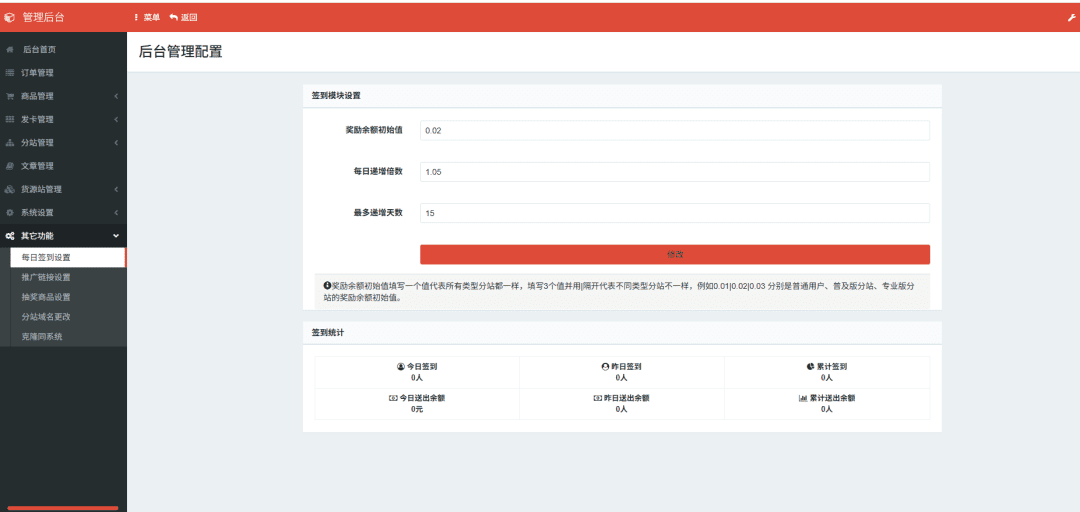Click the wrench icon in top-right corner

tap(1072, 18)
